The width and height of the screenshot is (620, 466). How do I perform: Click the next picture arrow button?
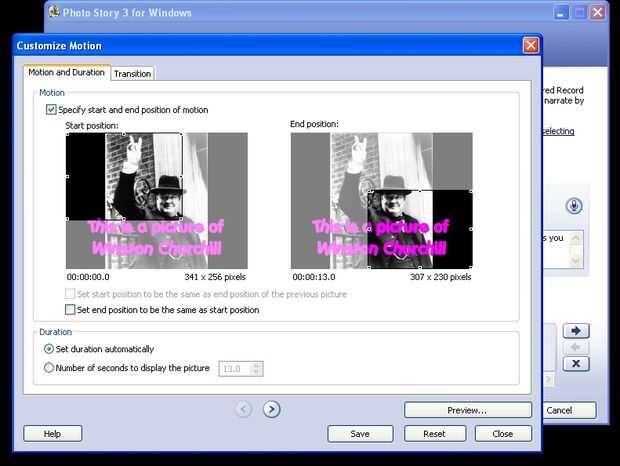(x=272, y=409)
